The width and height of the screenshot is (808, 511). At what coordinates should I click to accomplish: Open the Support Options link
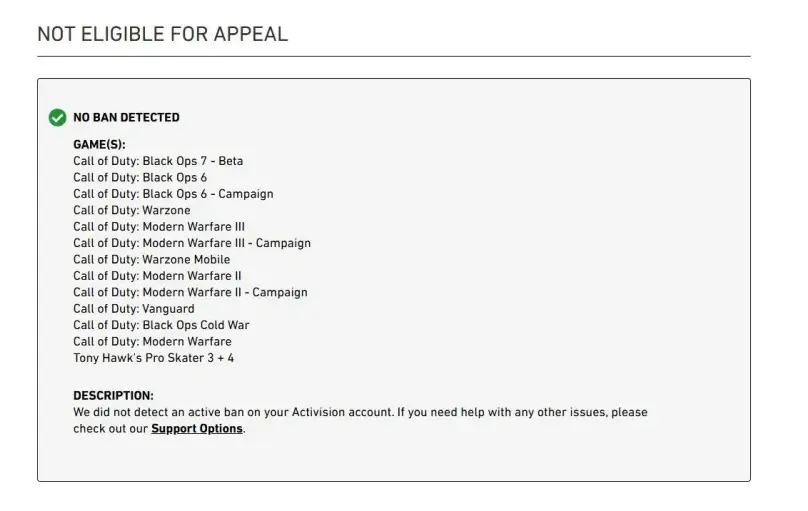[197, 429]
